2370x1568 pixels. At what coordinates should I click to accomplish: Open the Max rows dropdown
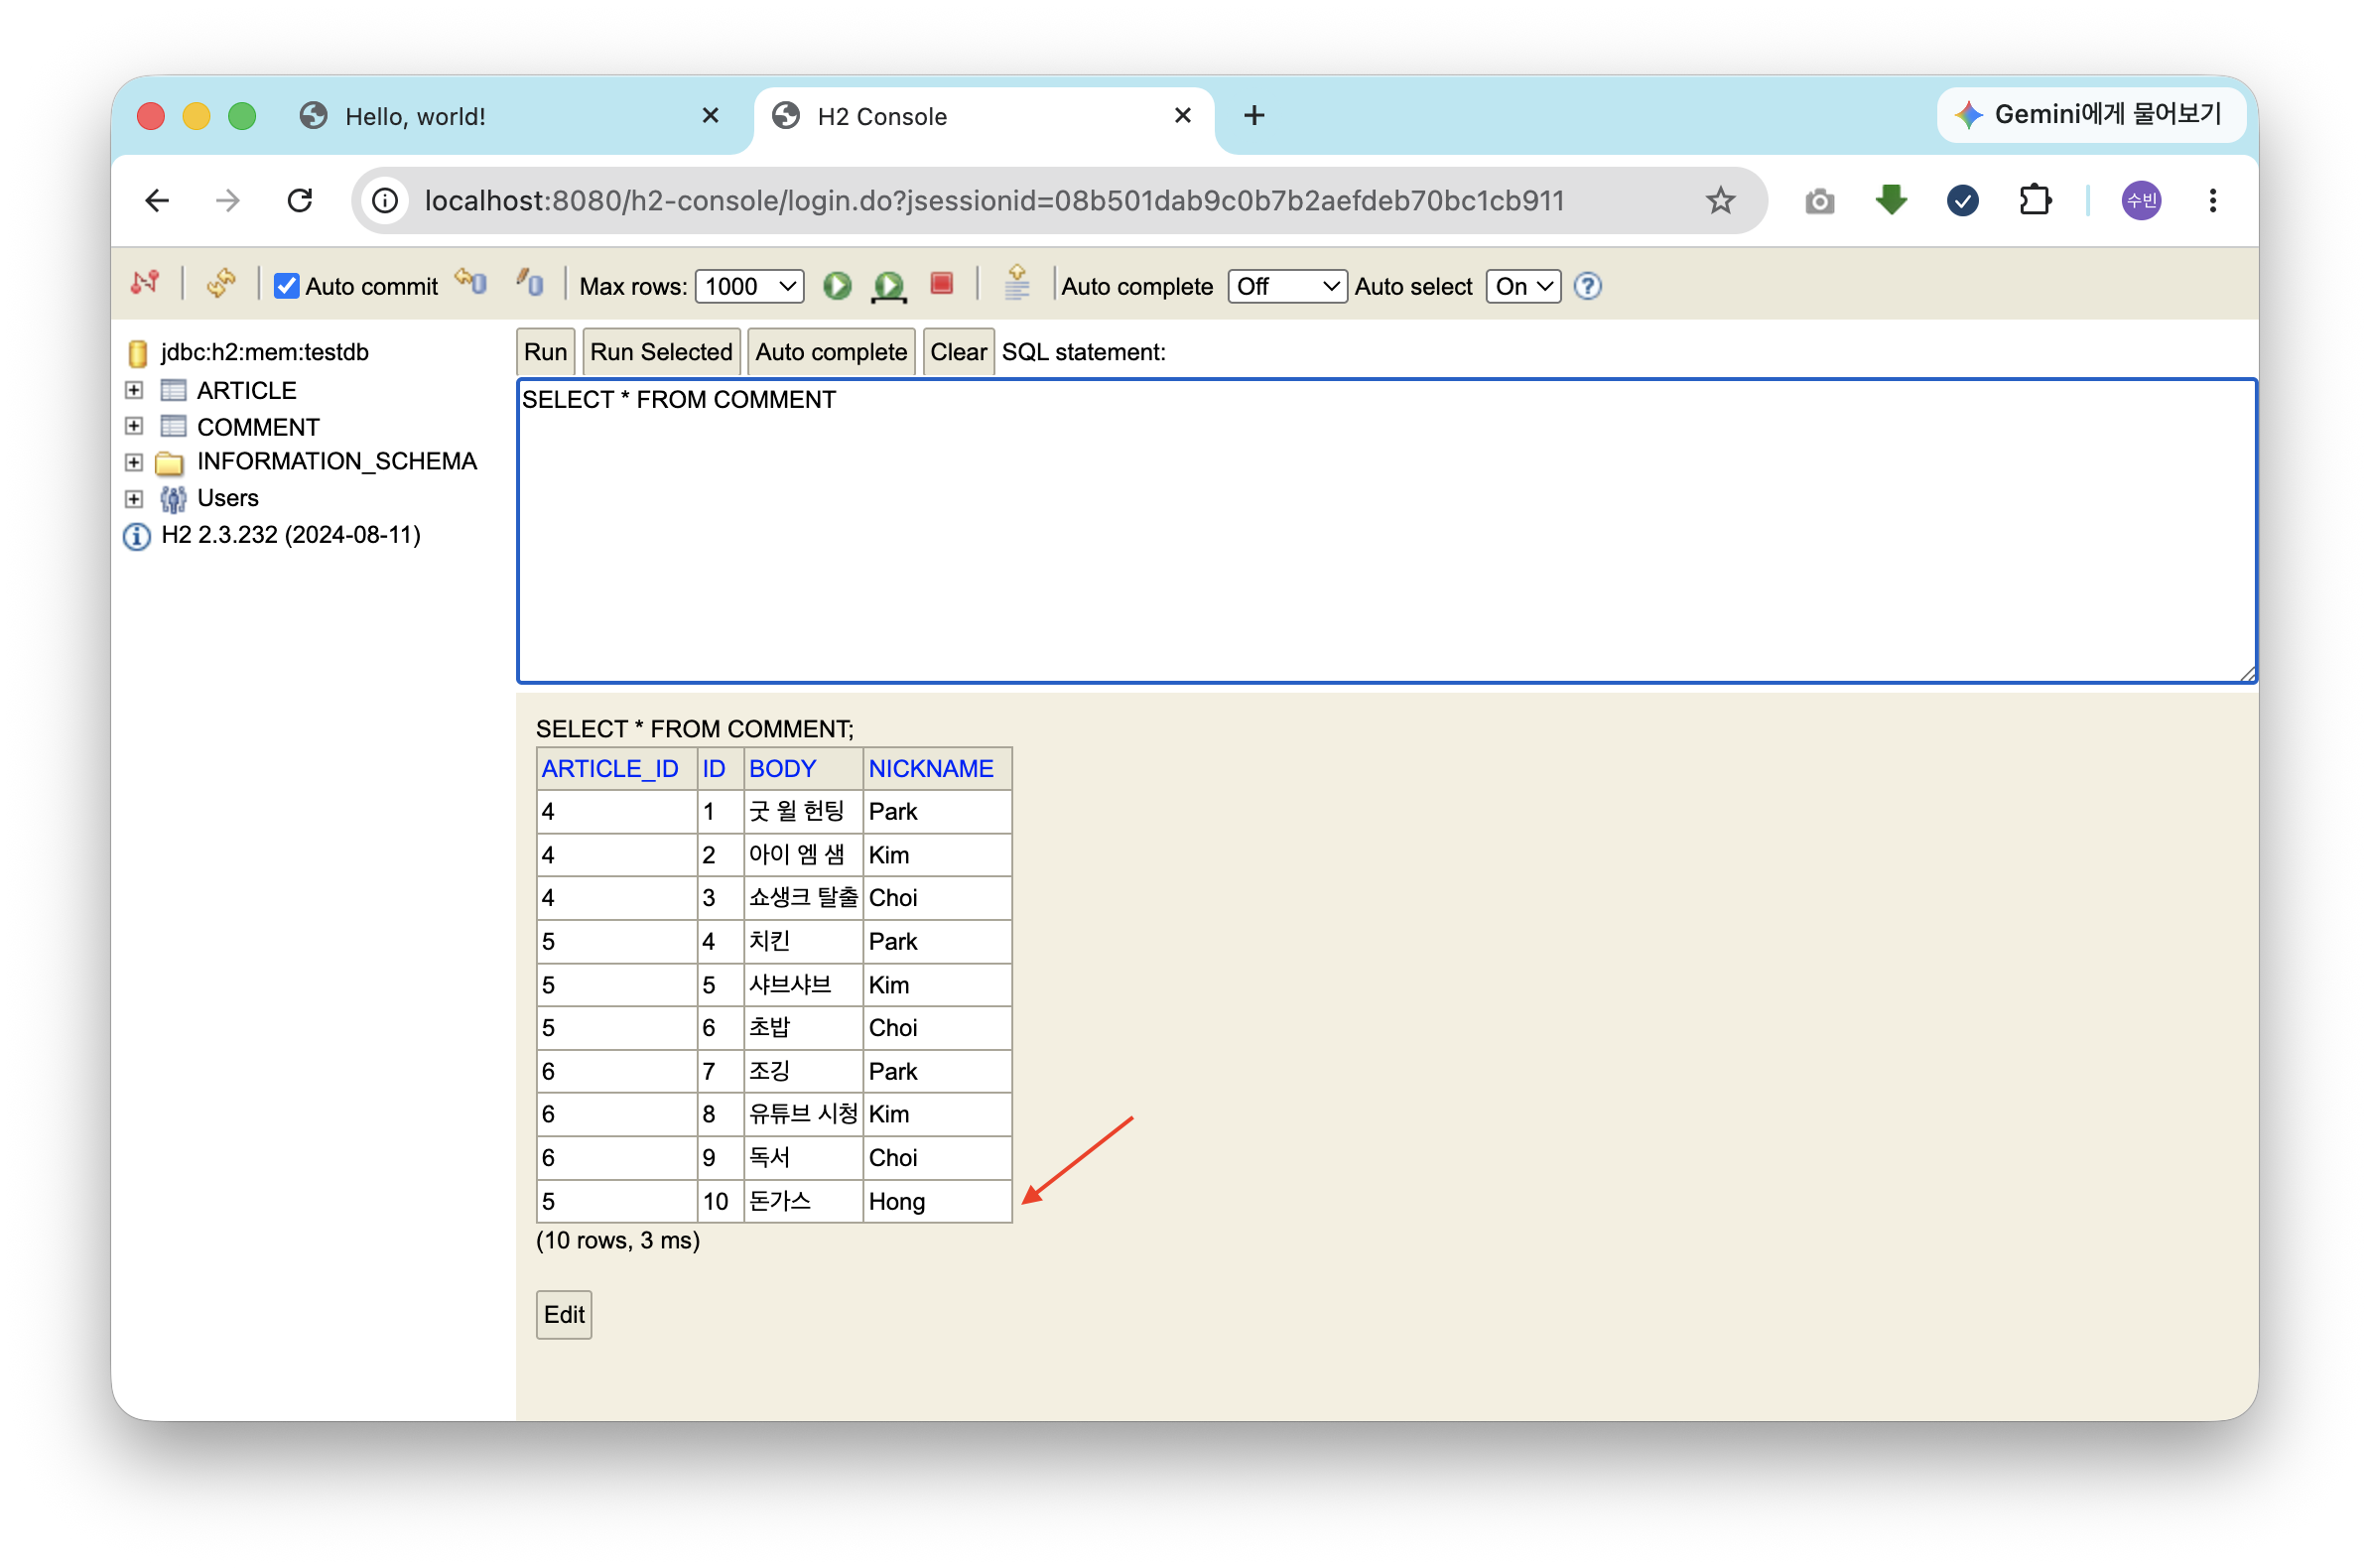749,287
